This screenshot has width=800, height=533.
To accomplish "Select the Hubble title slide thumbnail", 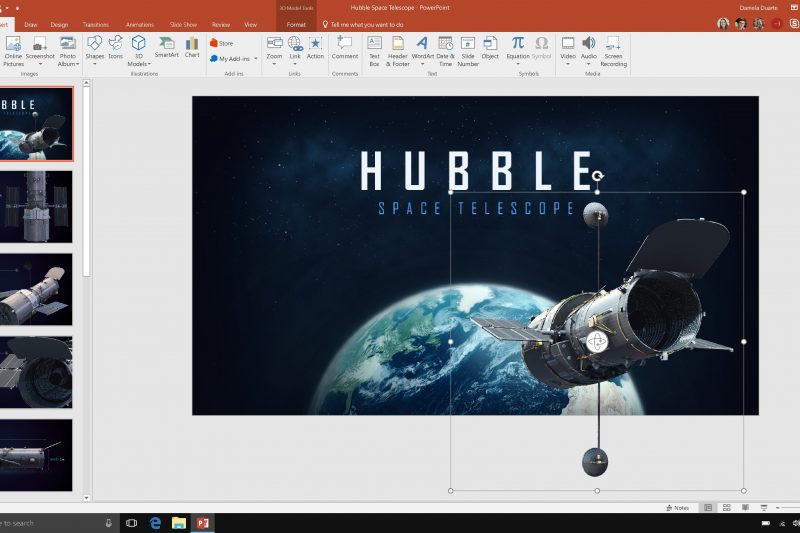I will tap(36, 124).
